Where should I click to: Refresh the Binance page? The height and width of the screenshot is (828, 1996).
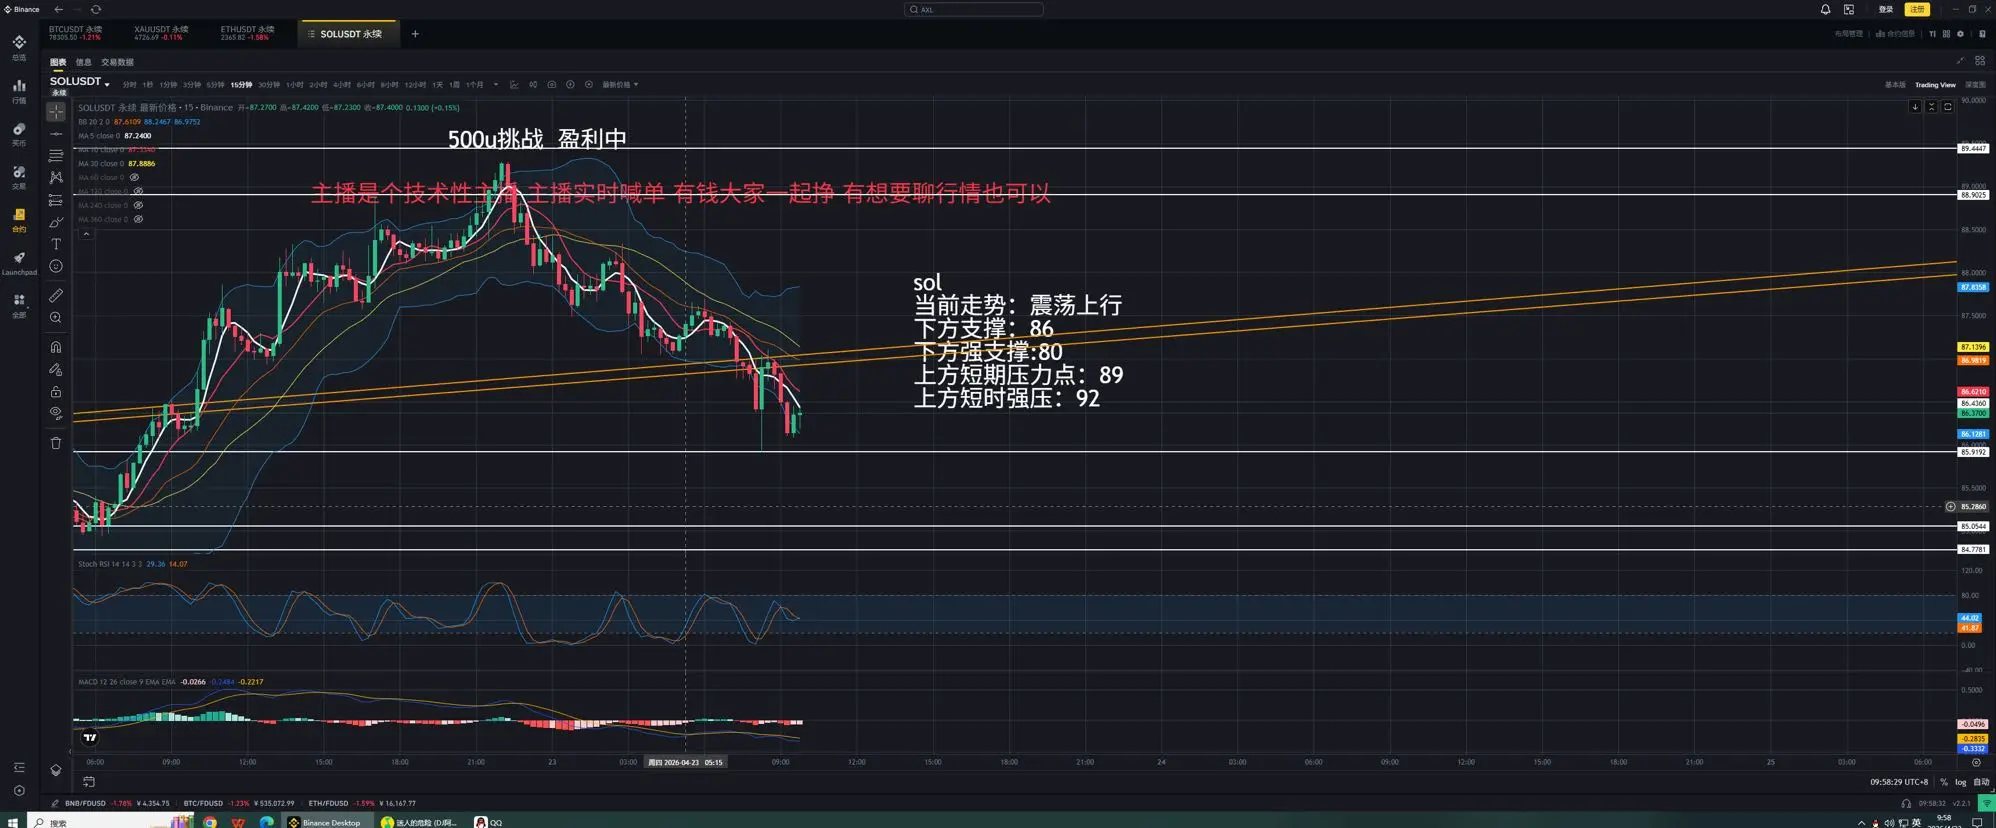click(96, 9)
